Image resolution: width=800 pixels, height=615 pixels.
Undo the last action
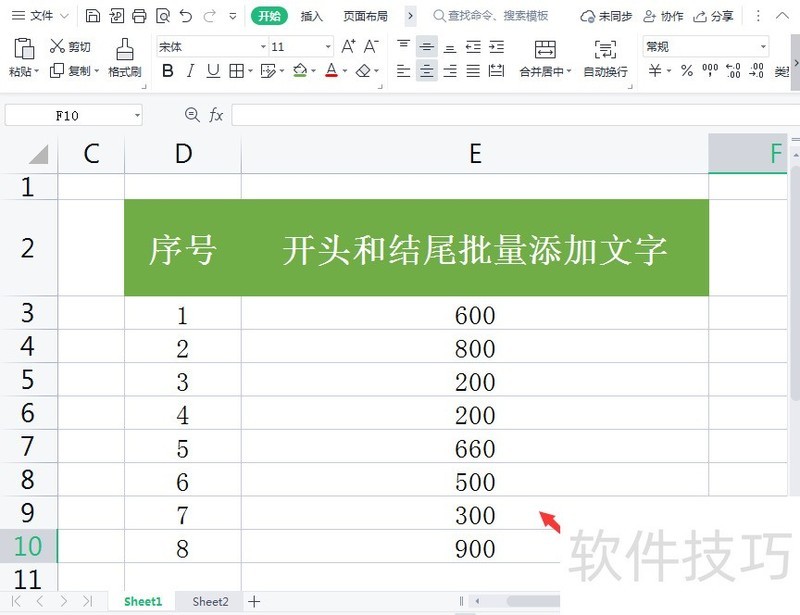(186, 16)
